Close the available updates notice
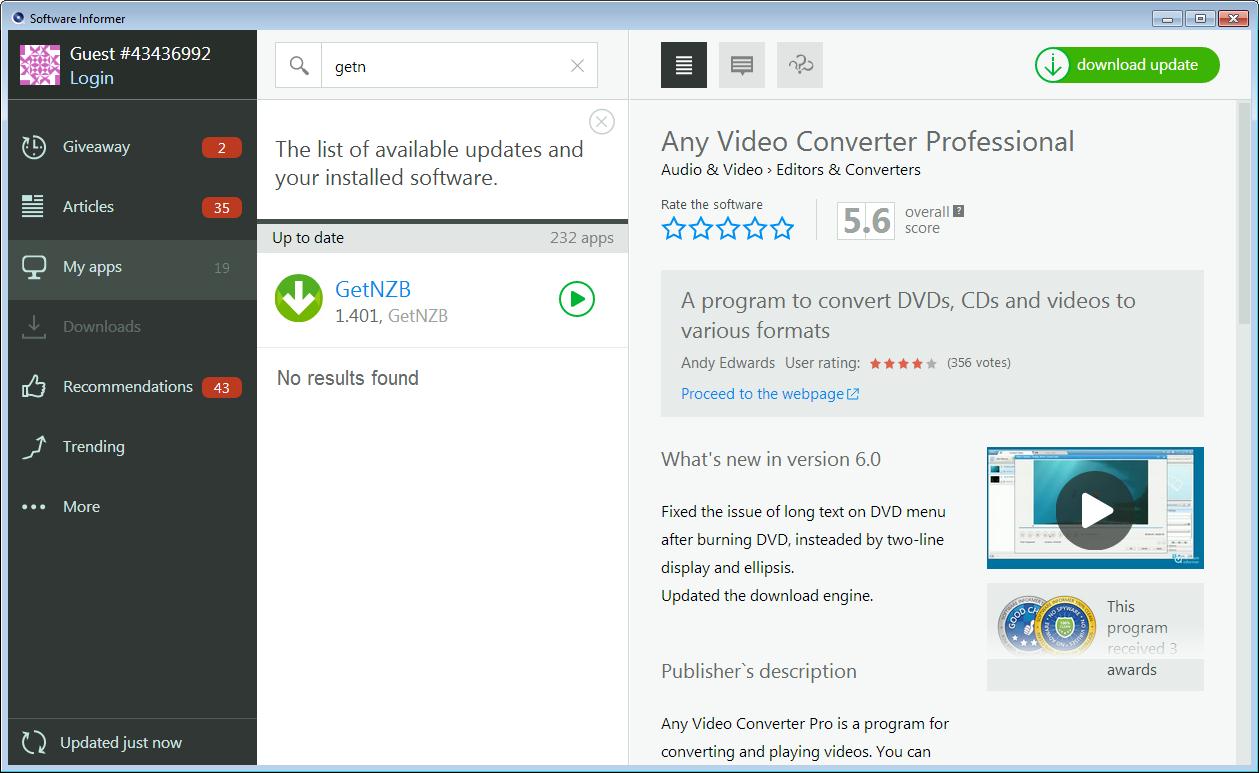This screenshot has height=773, width=1259. click(x=601, y=122)
